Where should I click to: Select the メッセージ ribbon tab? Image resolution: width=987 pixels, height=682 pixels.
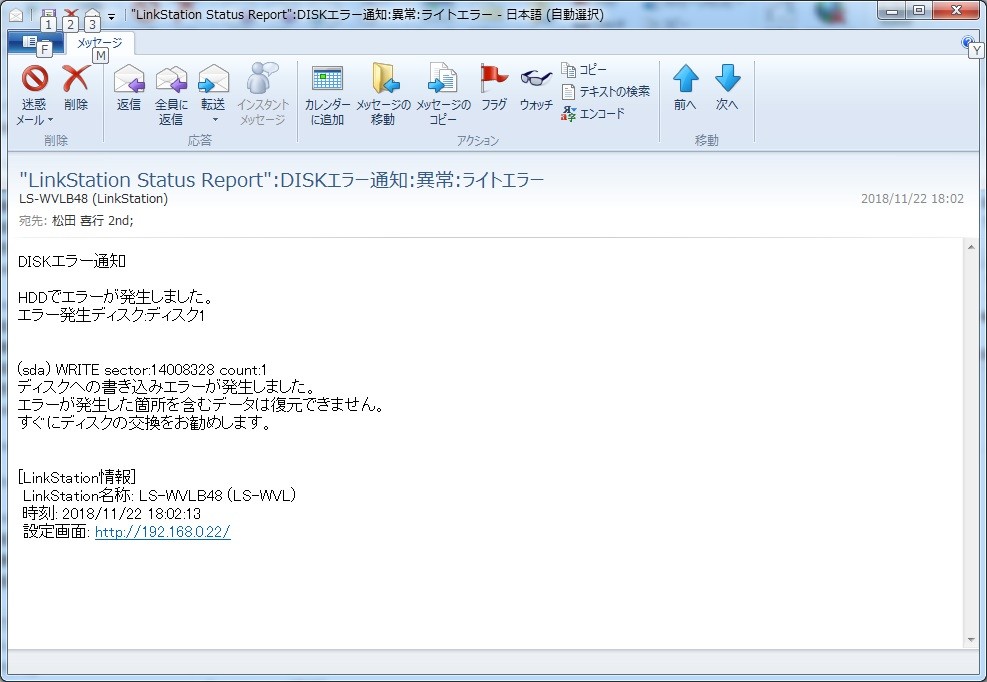pyautogui.click(x=99, y=43)
